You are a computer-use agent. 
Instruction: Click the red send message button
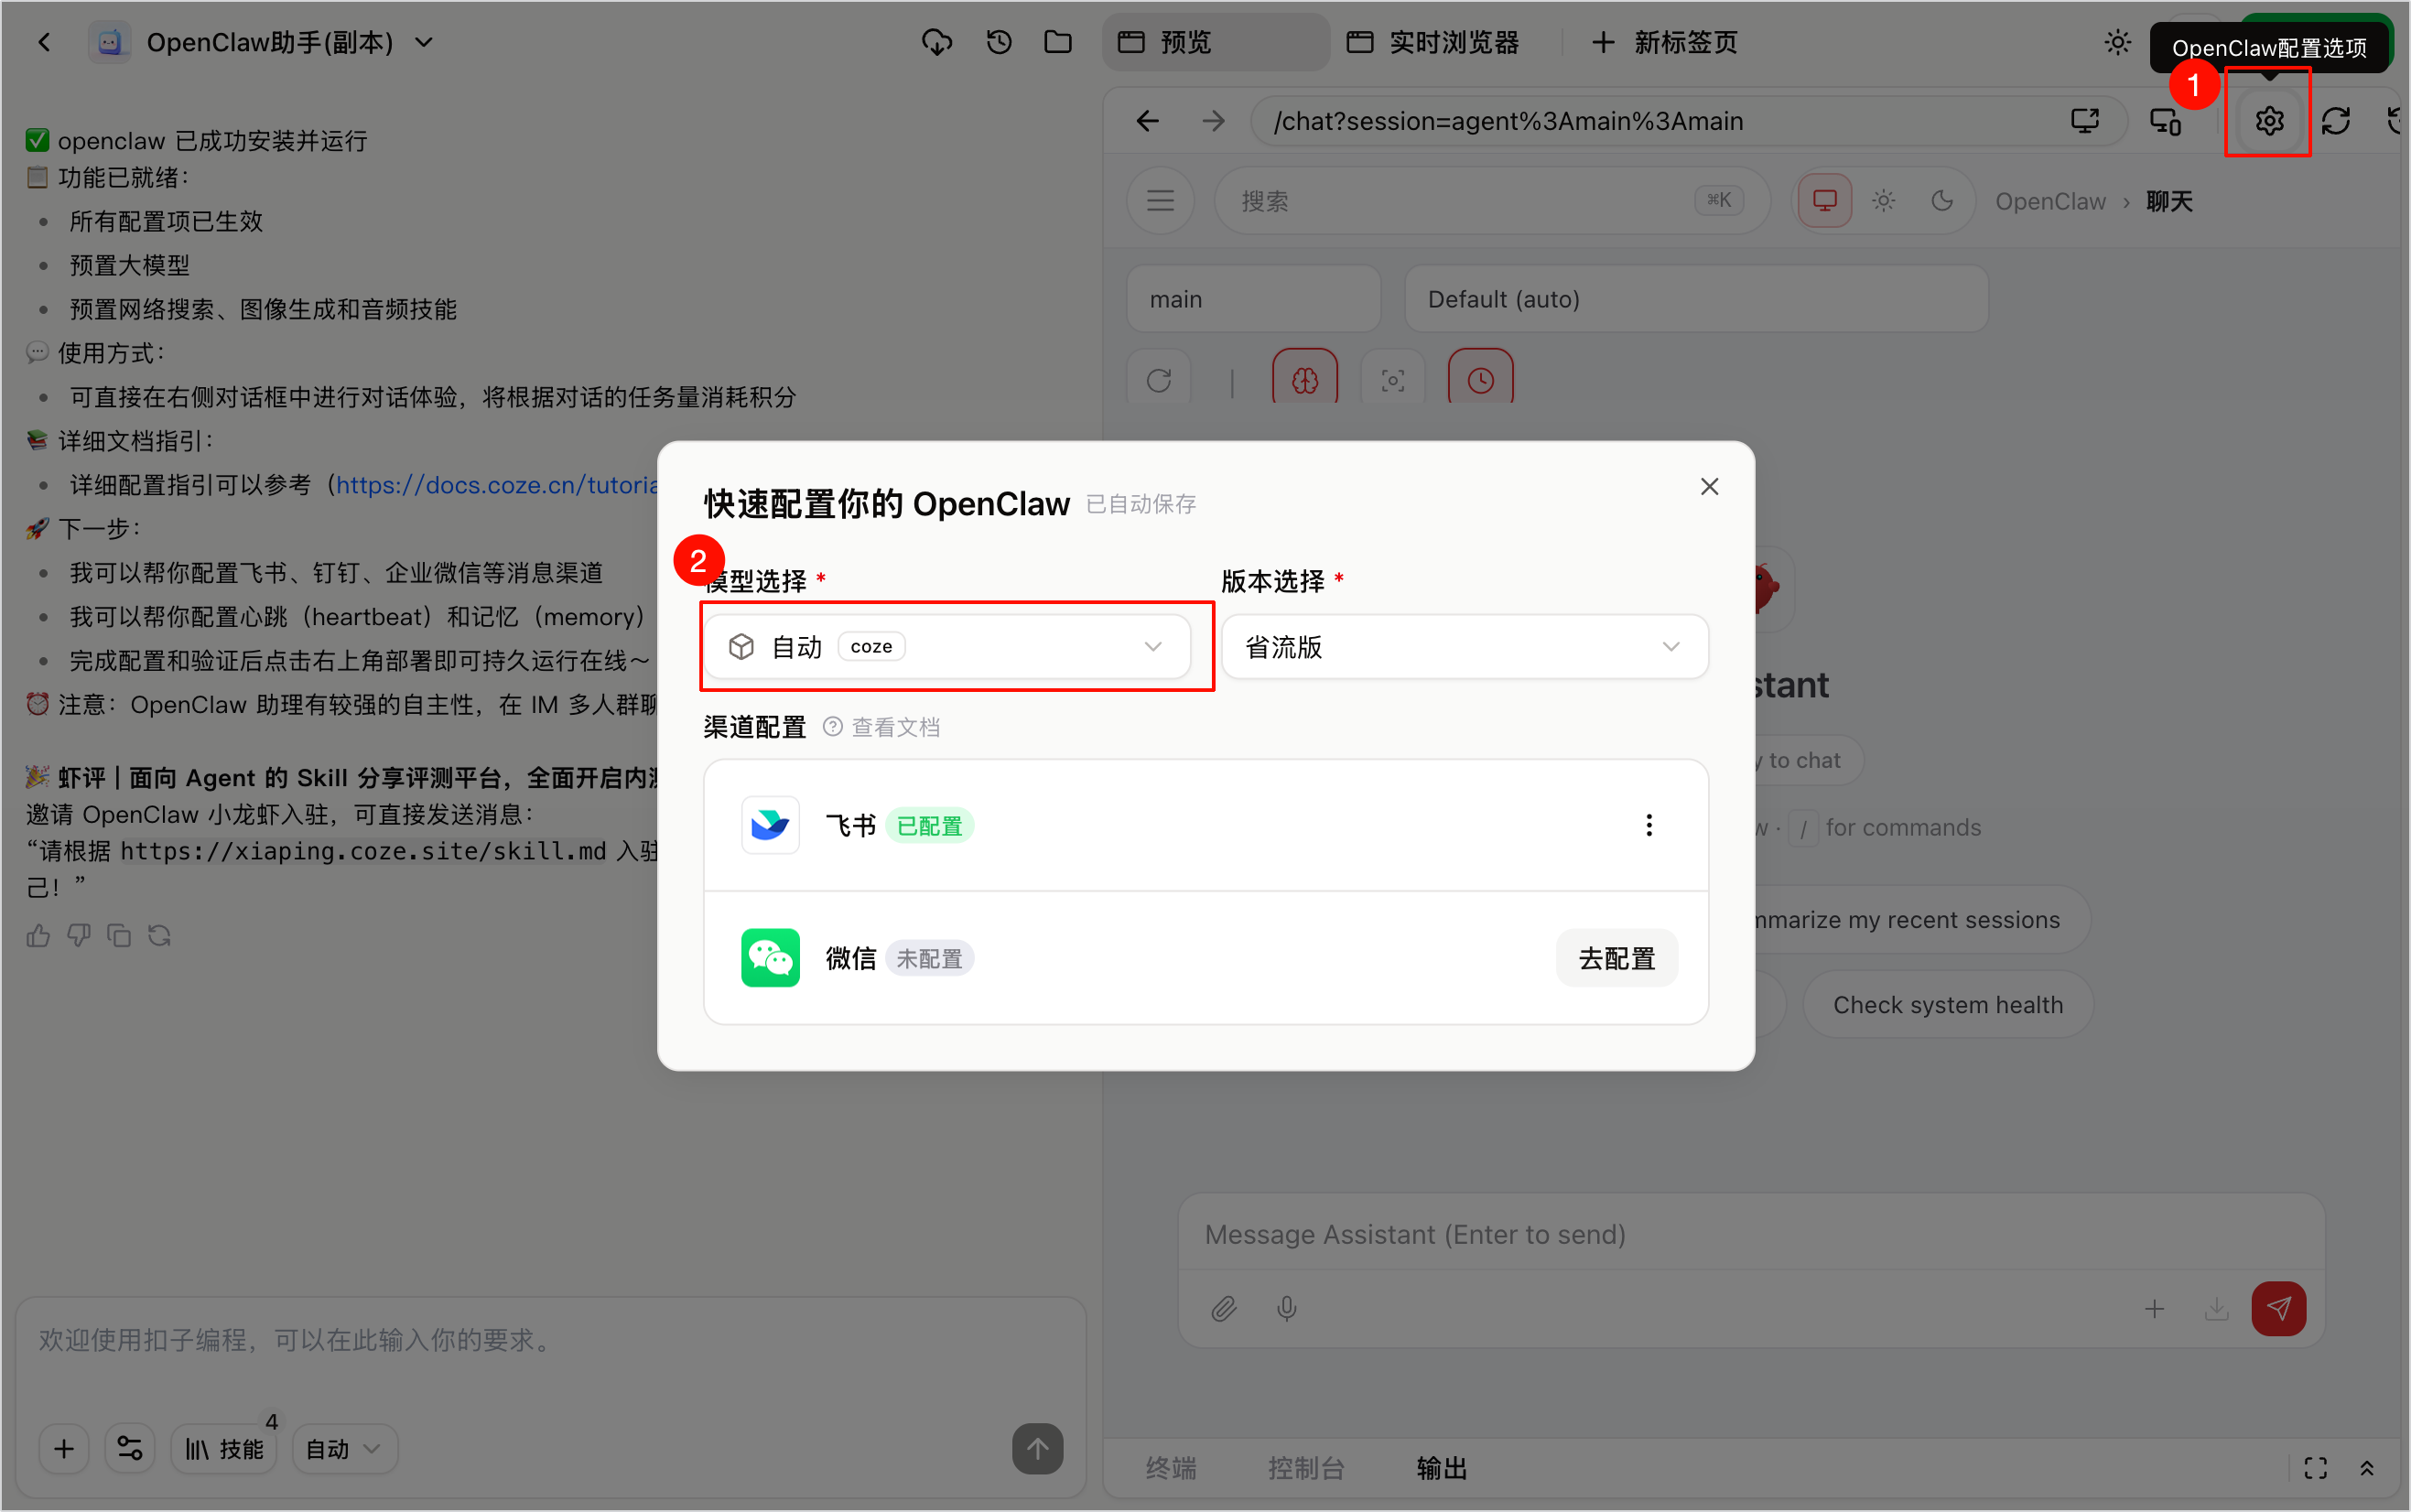(x=2278, y=1308)
